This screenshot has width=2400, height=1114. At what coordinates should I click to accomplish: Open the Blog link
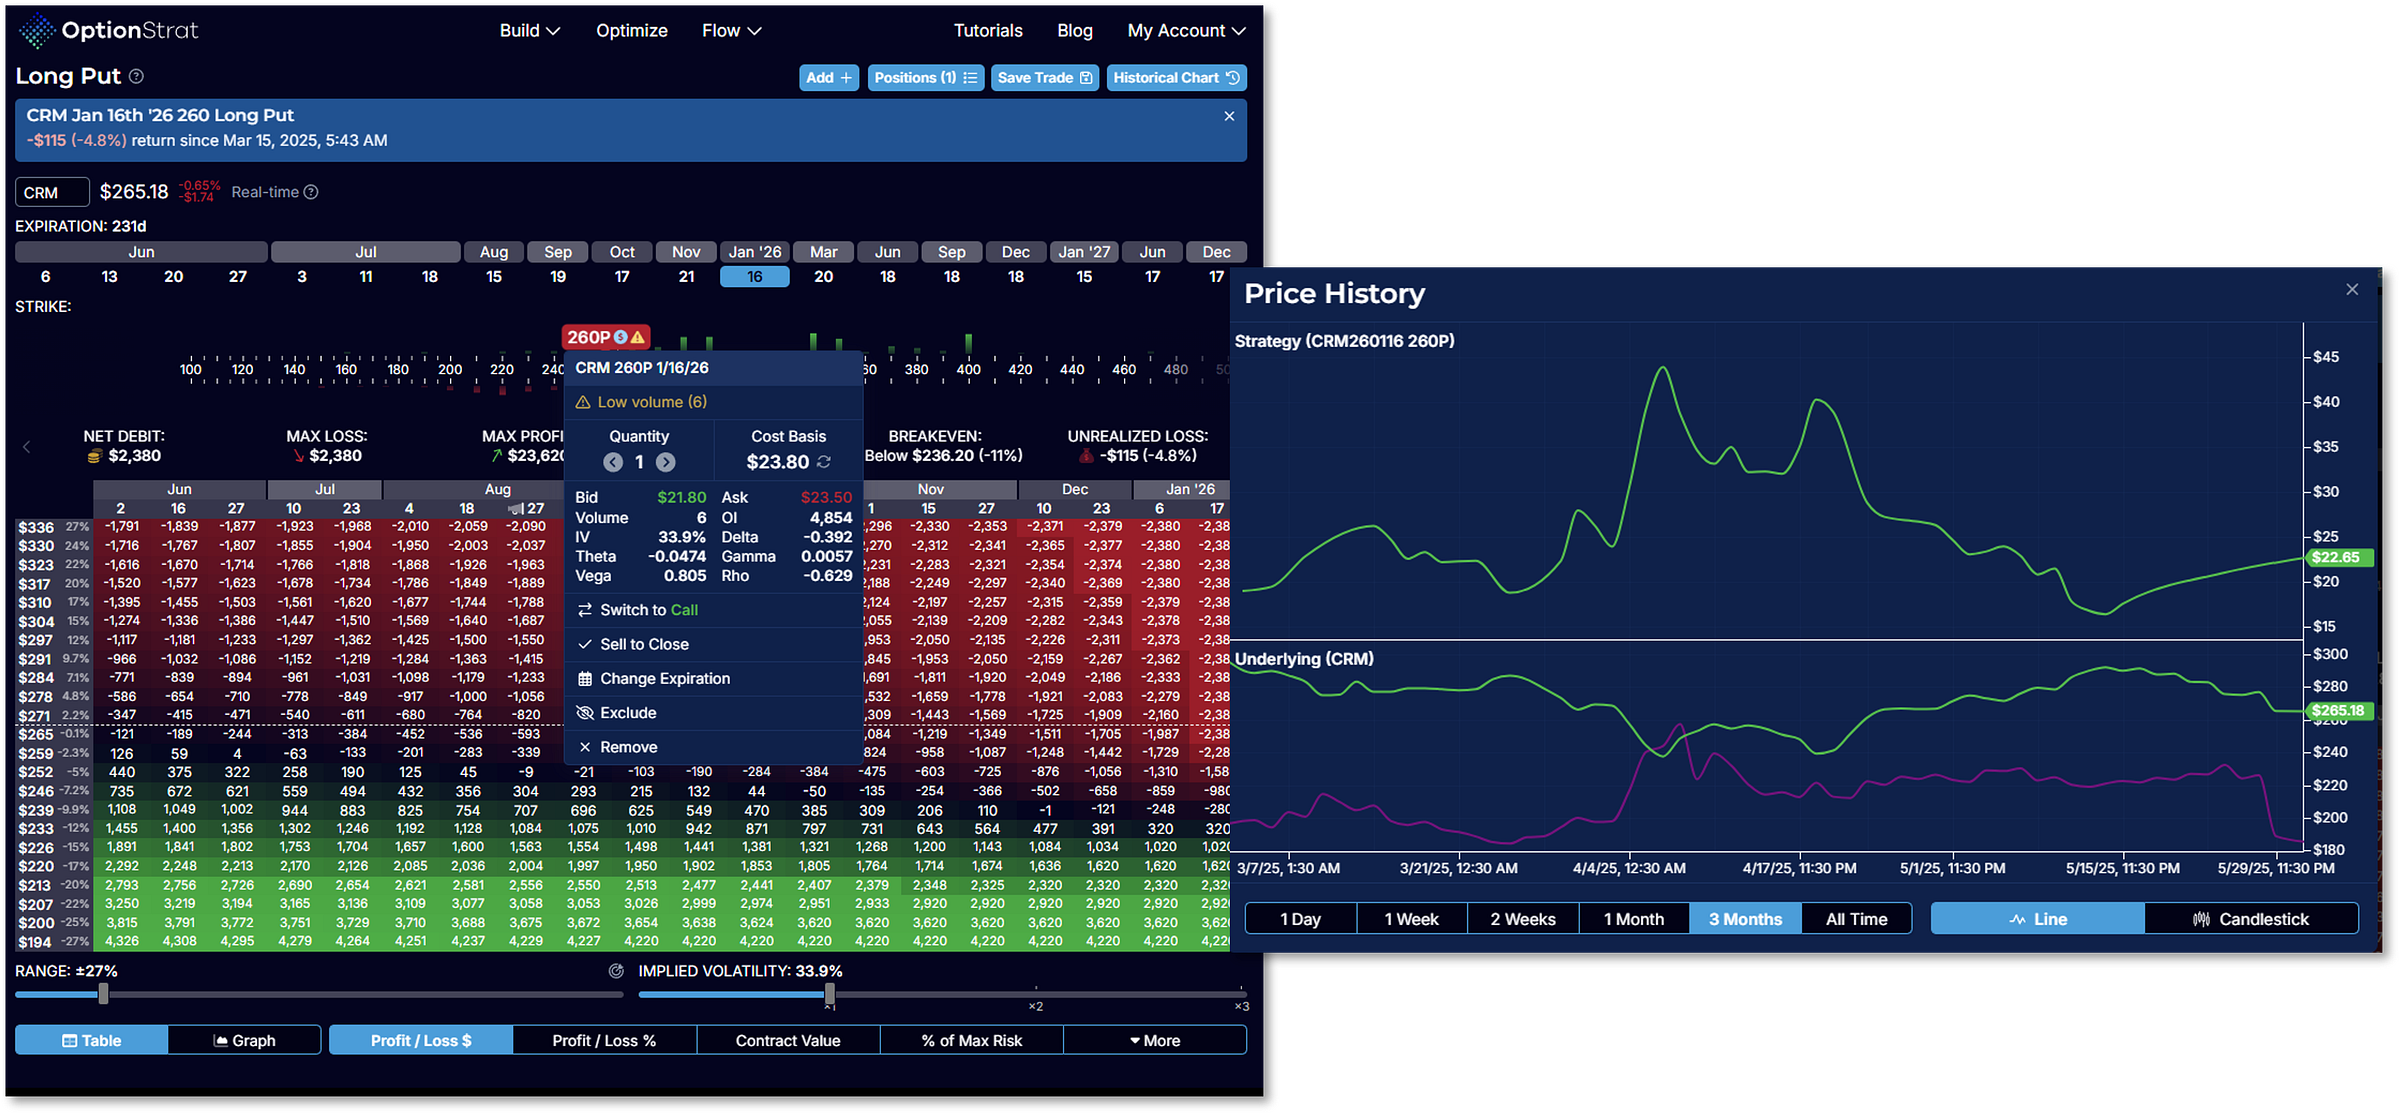pyautogui.click(x=1075, y=31)
